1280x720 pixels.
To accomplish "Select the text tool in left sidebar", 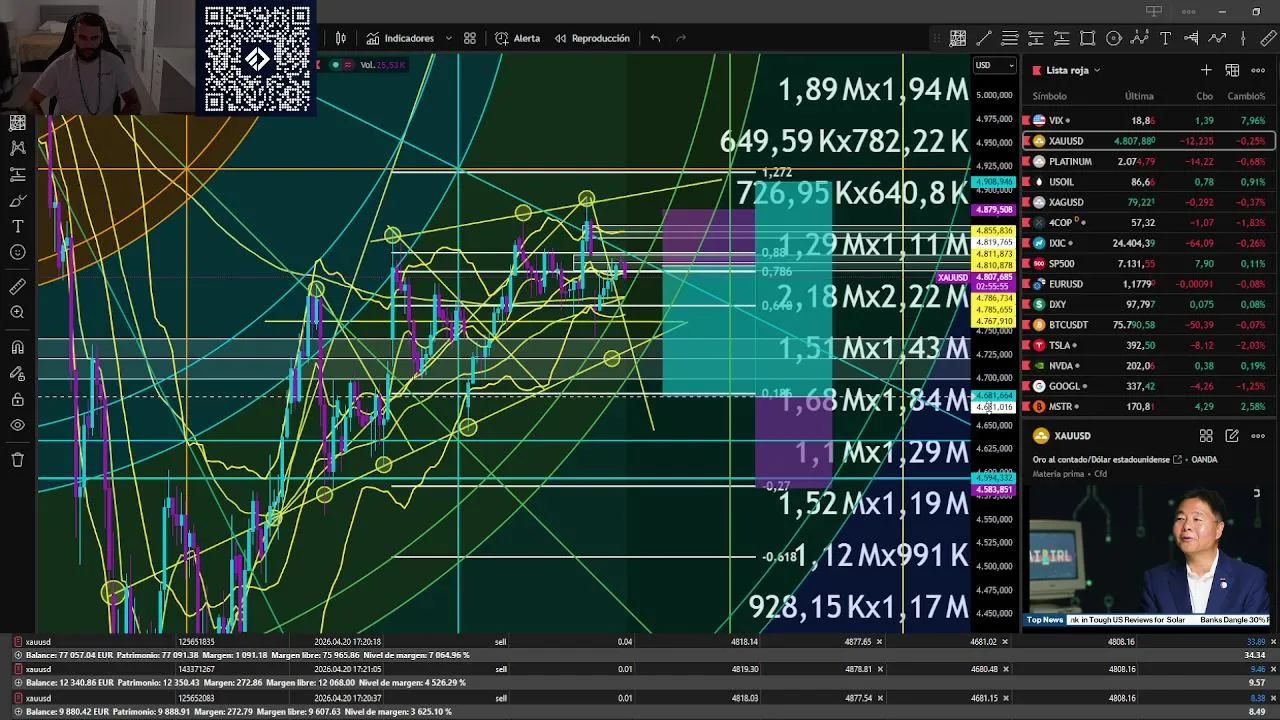I will point(17,226).
